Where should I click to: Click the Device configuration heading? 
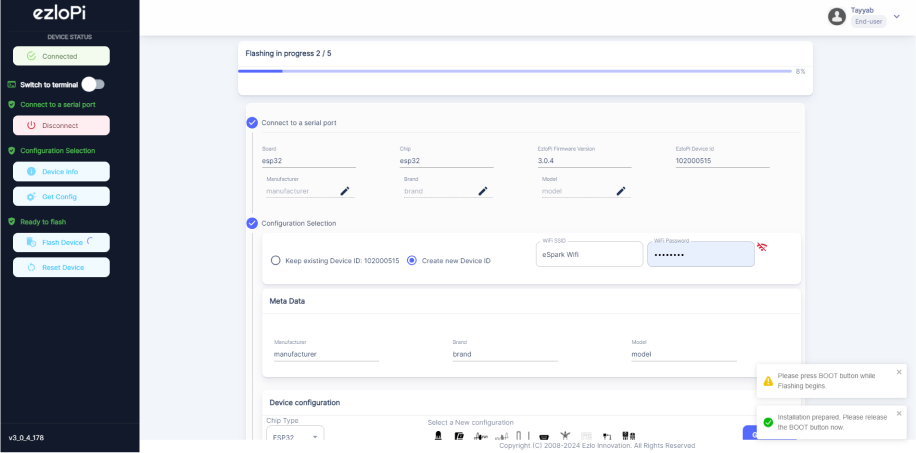click(x=304, y=403)
